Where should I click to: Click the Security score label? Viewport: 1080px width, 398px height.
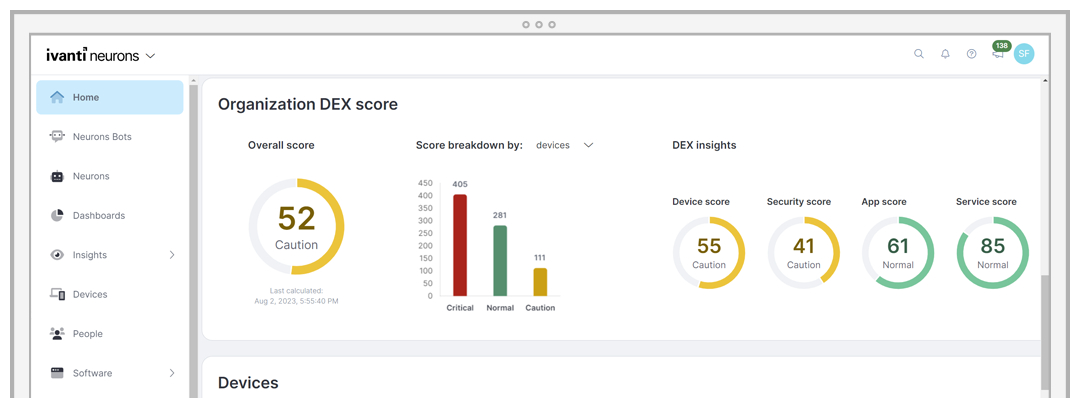[799, 202]
